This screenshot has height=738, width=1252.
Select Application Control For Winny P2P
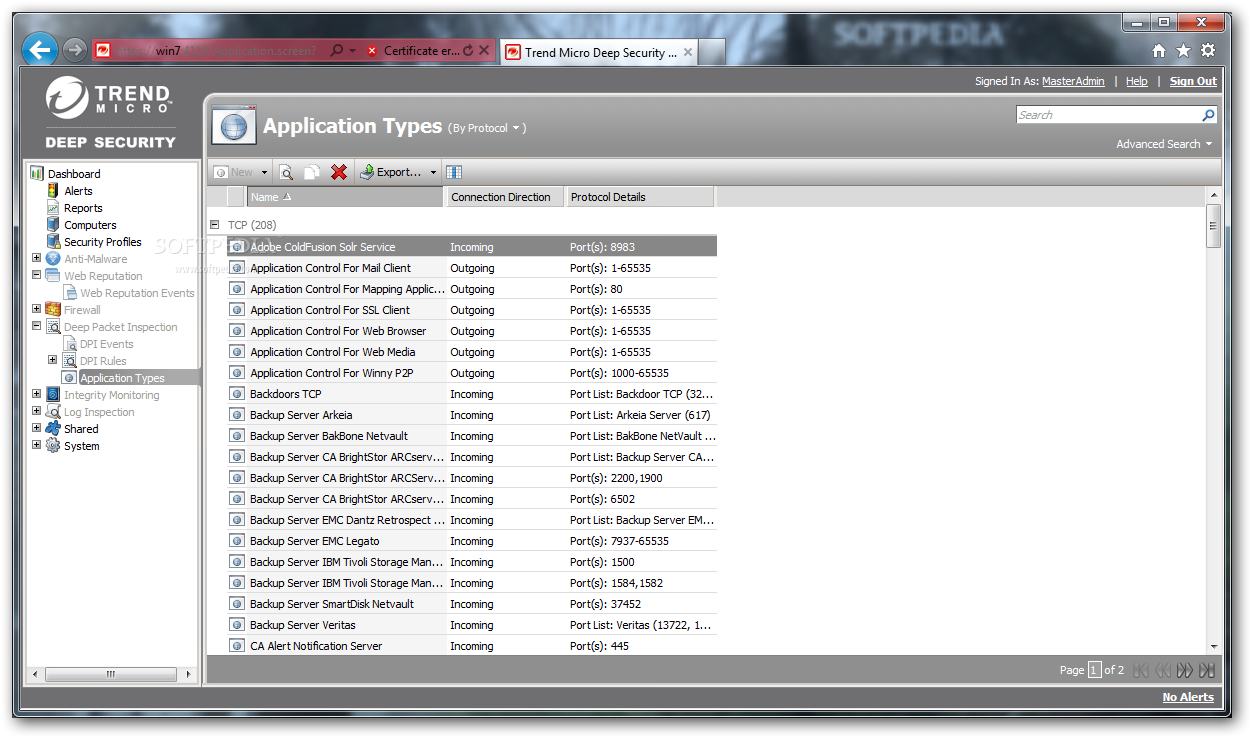point(472,373)
